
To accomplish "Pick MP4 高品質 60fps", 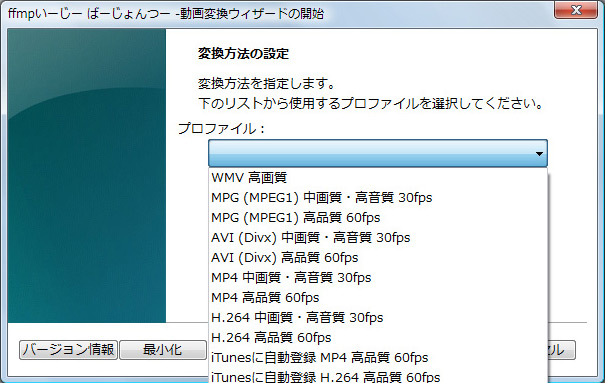I will coord(378,298).
